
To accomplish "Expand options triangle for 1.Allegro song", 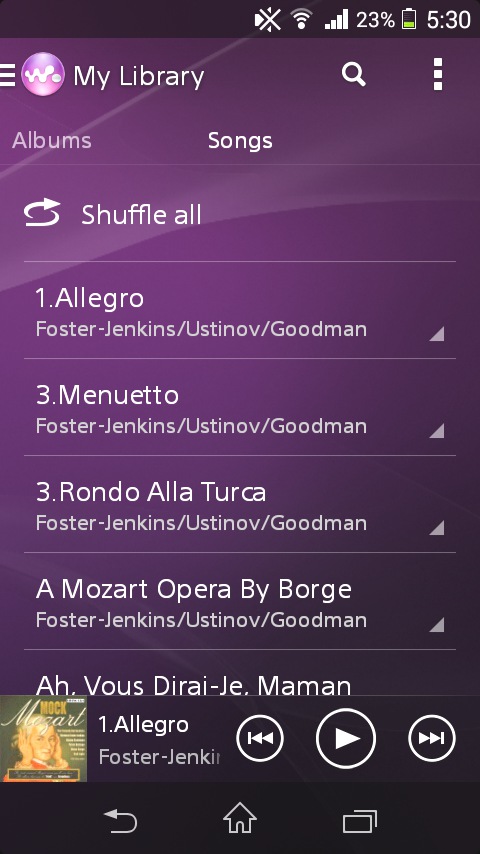I will click(436, 333).
